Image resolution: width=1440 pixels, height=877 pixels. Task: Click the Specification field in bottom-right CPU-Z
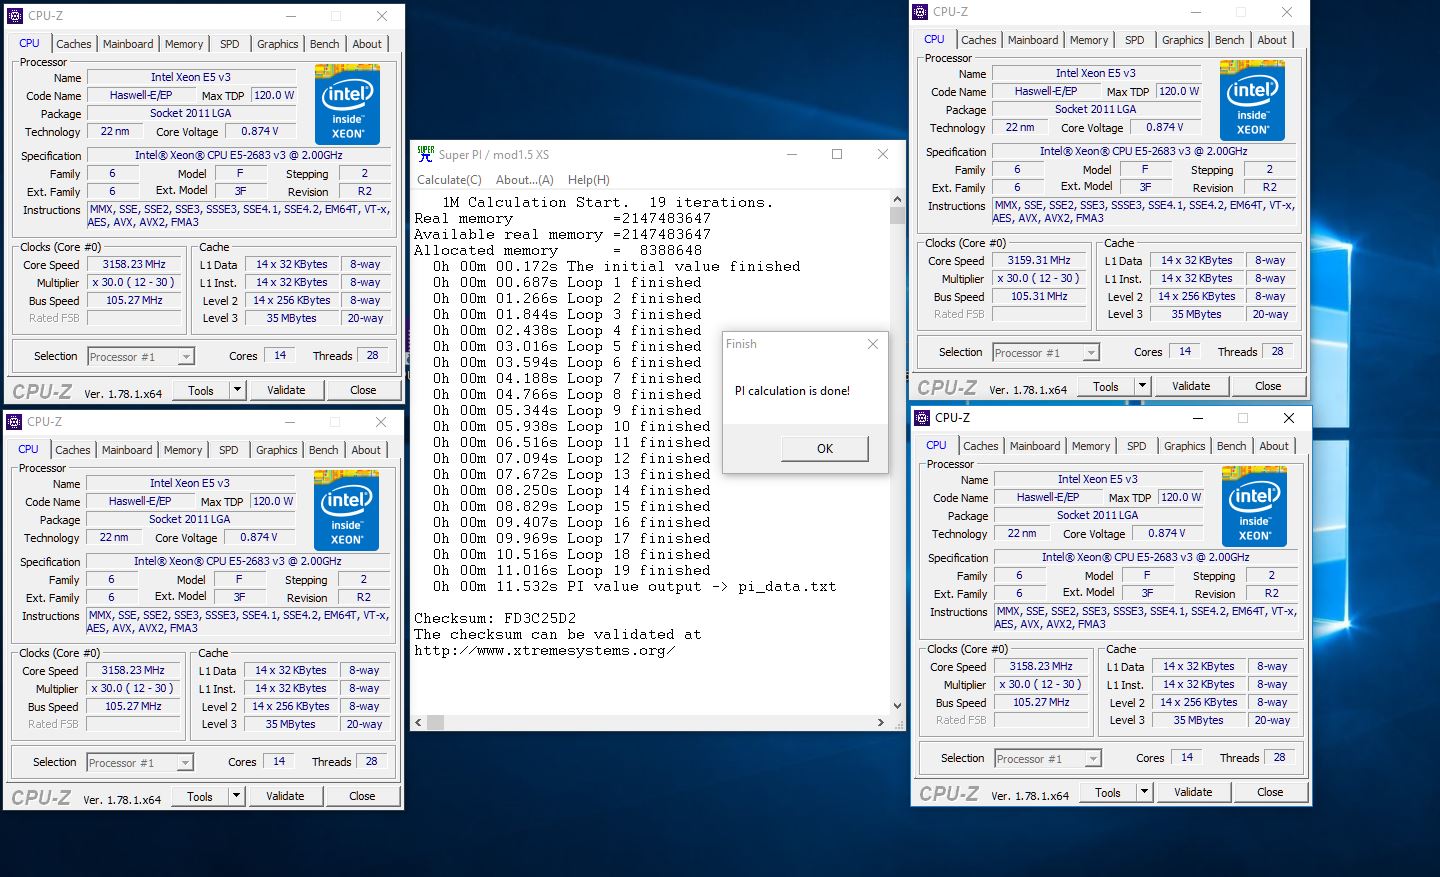tap(1145, 557)
